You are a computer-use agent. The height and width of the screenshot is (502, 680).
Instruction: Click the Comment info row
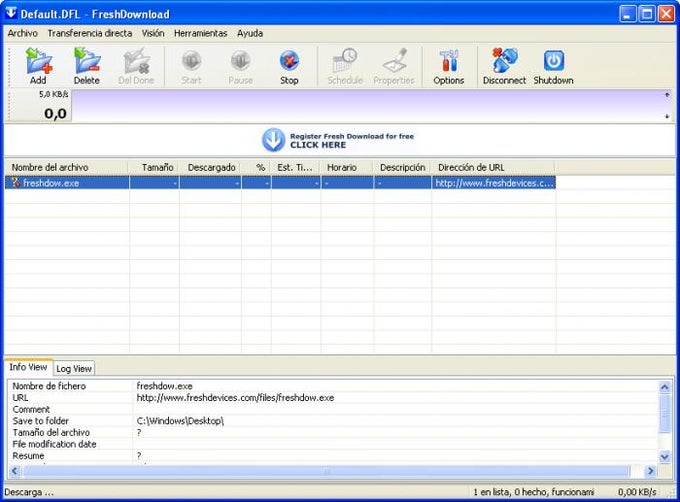[x=332, y=409]
